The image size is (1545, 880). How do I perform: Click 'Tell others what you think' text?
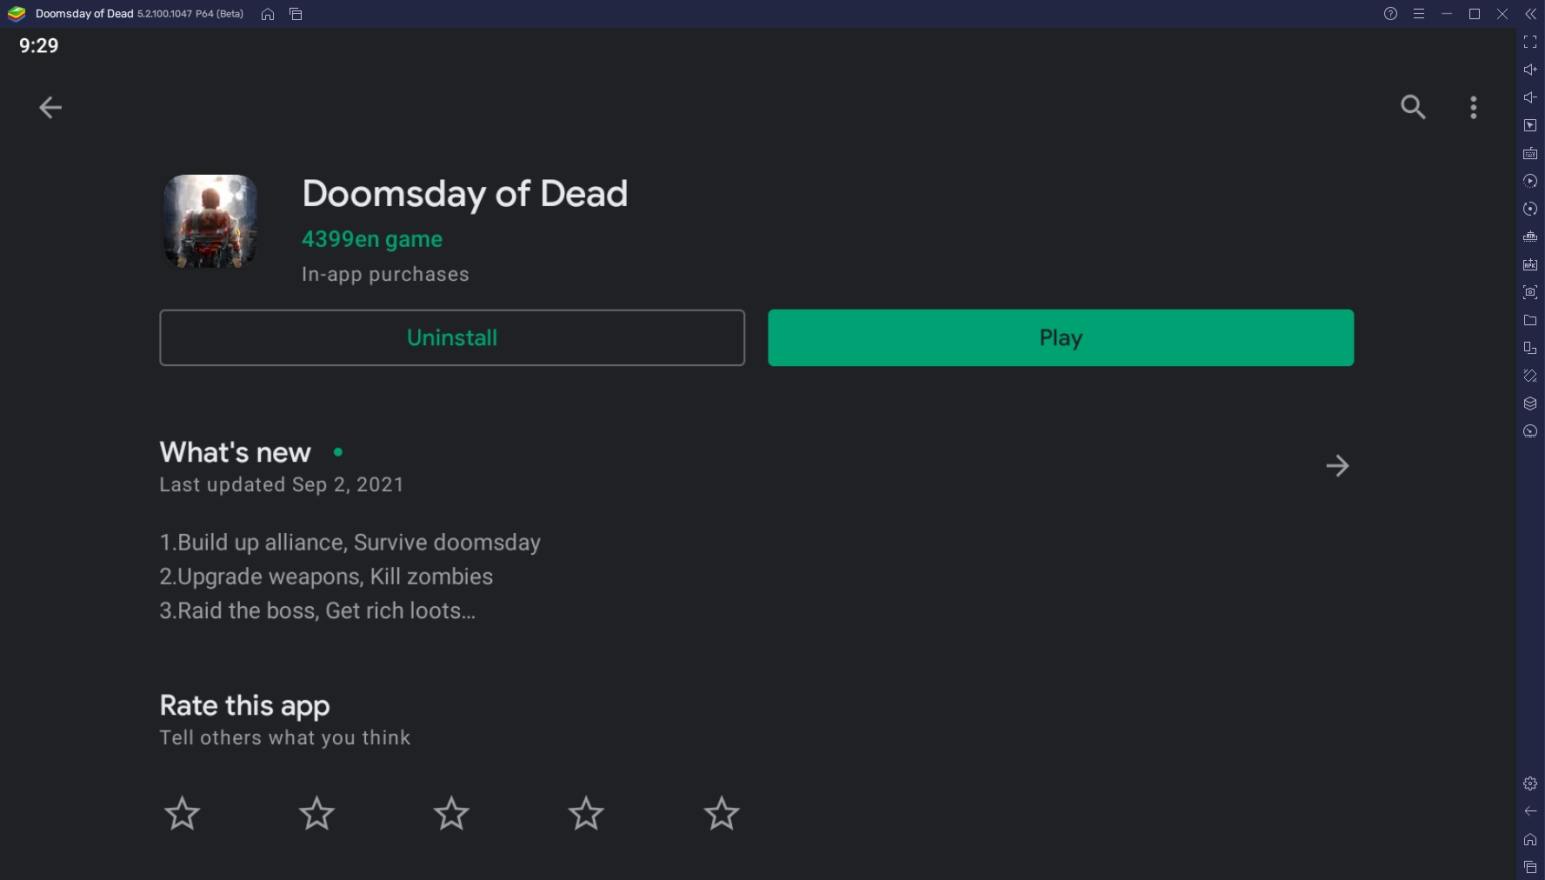(285, 738)
